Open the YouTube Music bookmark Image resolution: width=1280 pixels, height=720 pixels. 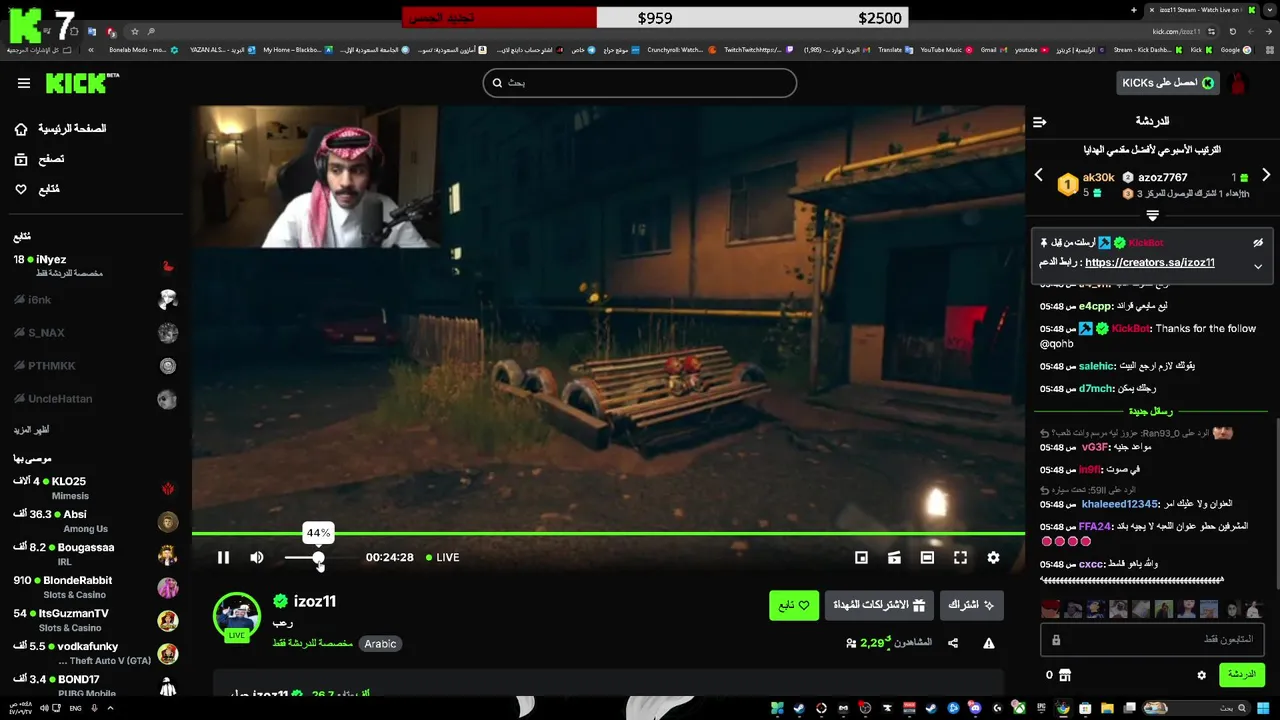click(946, 49)
